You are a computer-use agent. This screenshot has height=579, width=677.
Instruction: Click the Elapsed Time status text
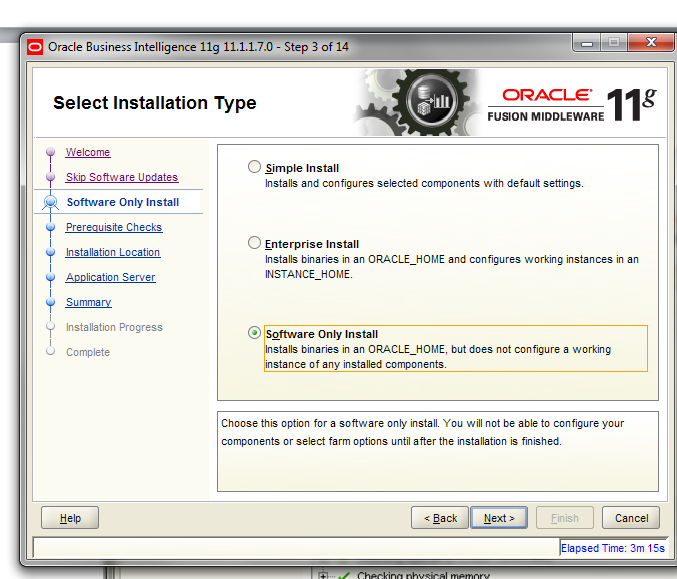pos(613,548)
